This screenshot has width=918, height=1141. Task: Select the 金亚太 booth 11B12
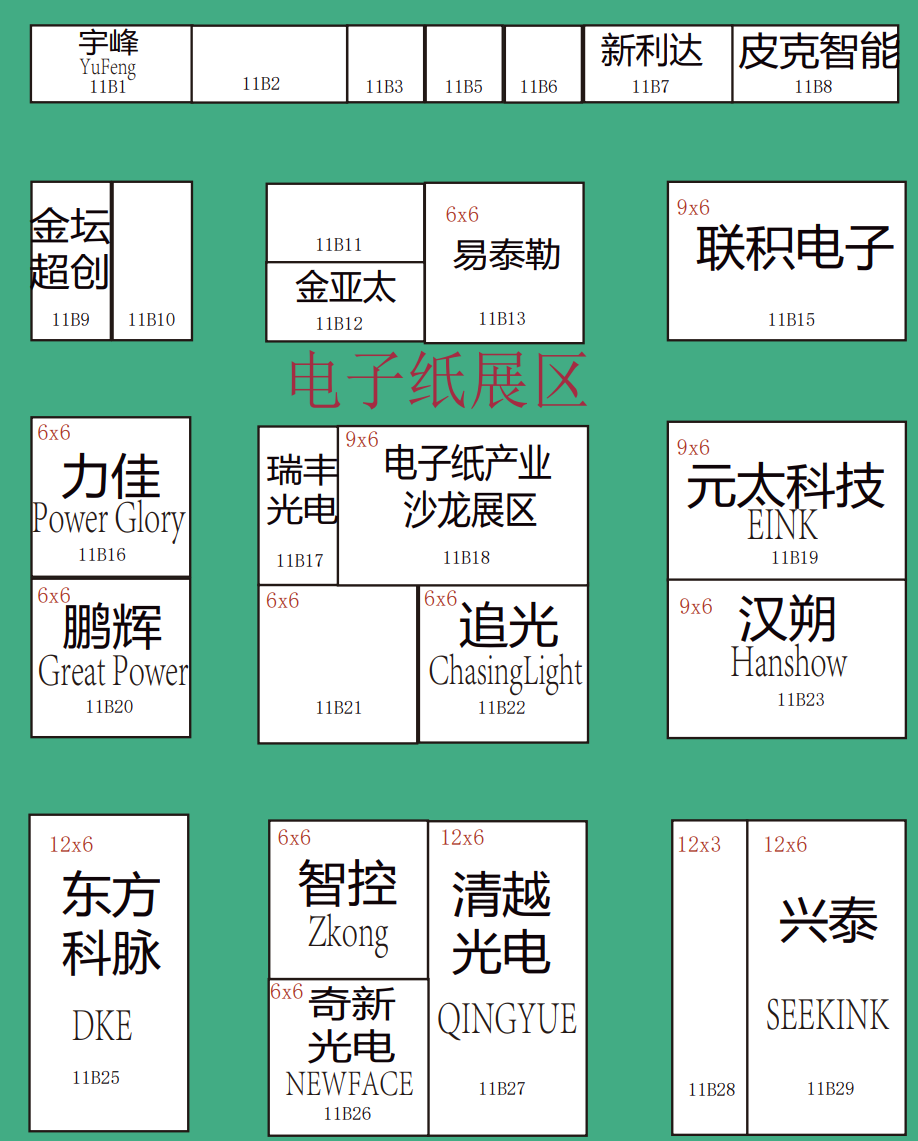(x=346, y=301)
